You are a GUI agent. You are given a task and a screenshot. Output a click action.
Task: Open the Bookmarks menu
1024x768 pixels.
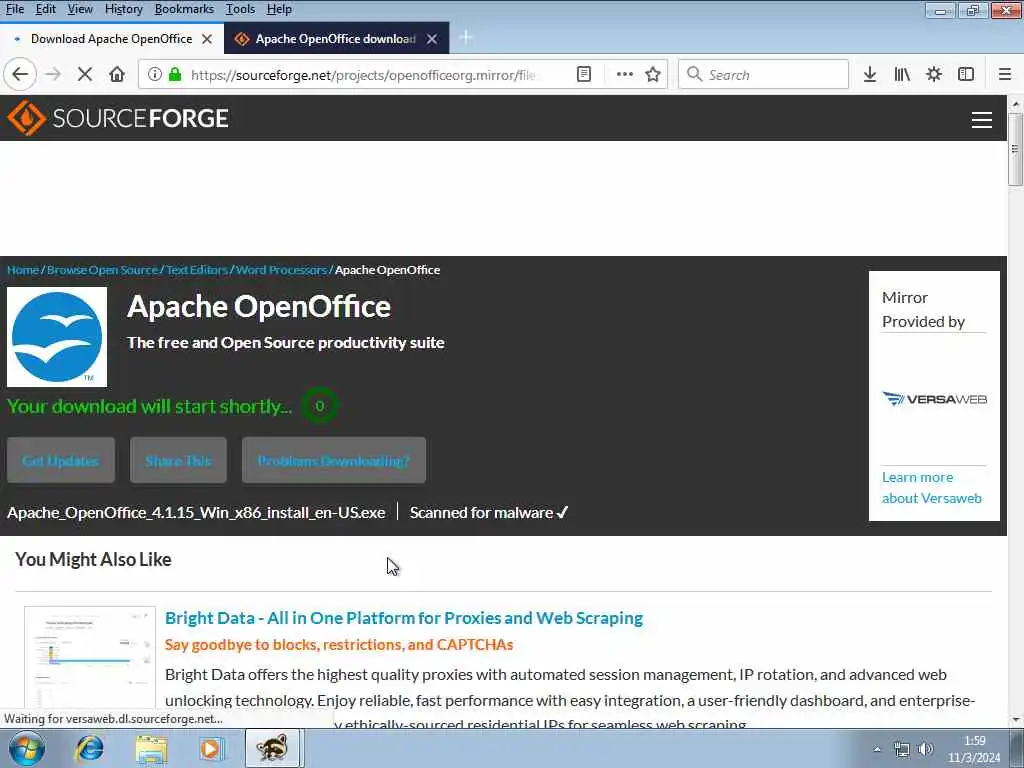(184, 9)
